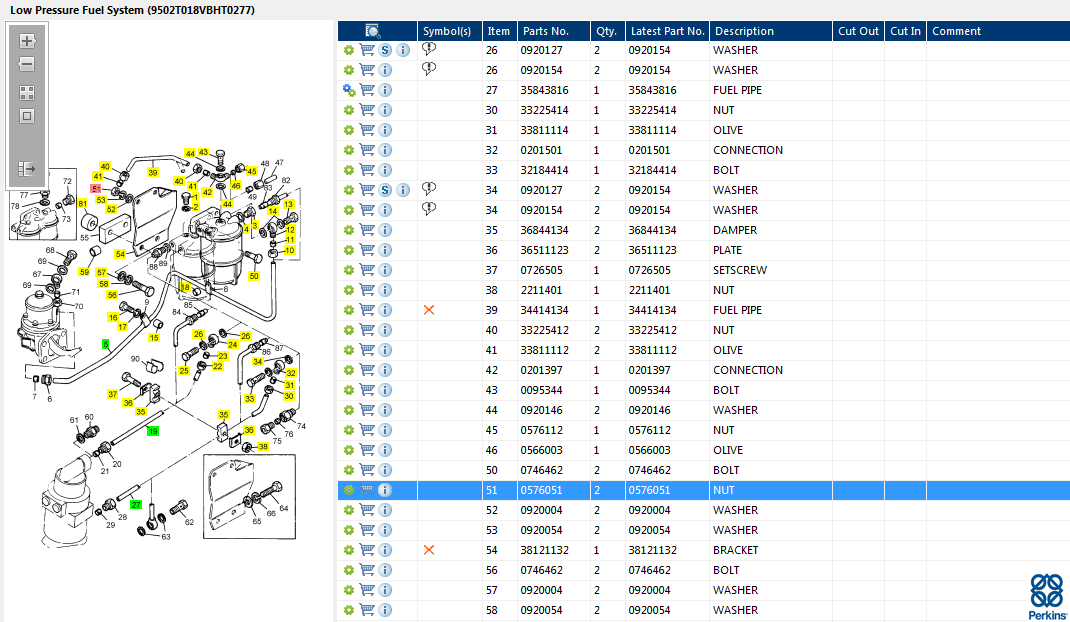Open gear options for NUT 0576112
The width and height of the screenshot is (1070, 622).
349,430
